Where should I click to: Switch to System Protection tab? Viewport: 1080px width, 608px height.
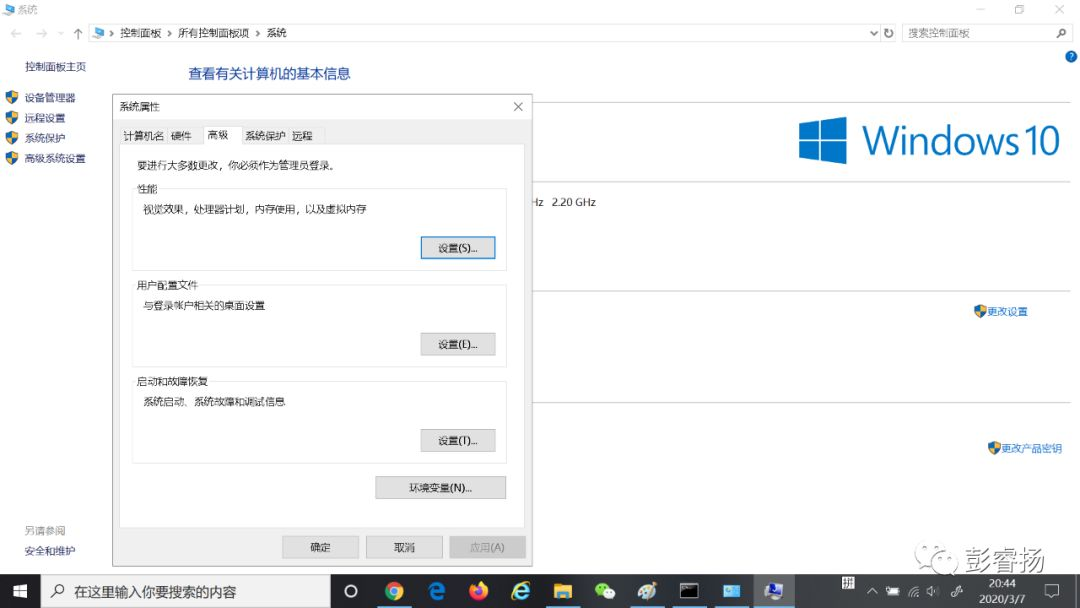tap(265, 136)
